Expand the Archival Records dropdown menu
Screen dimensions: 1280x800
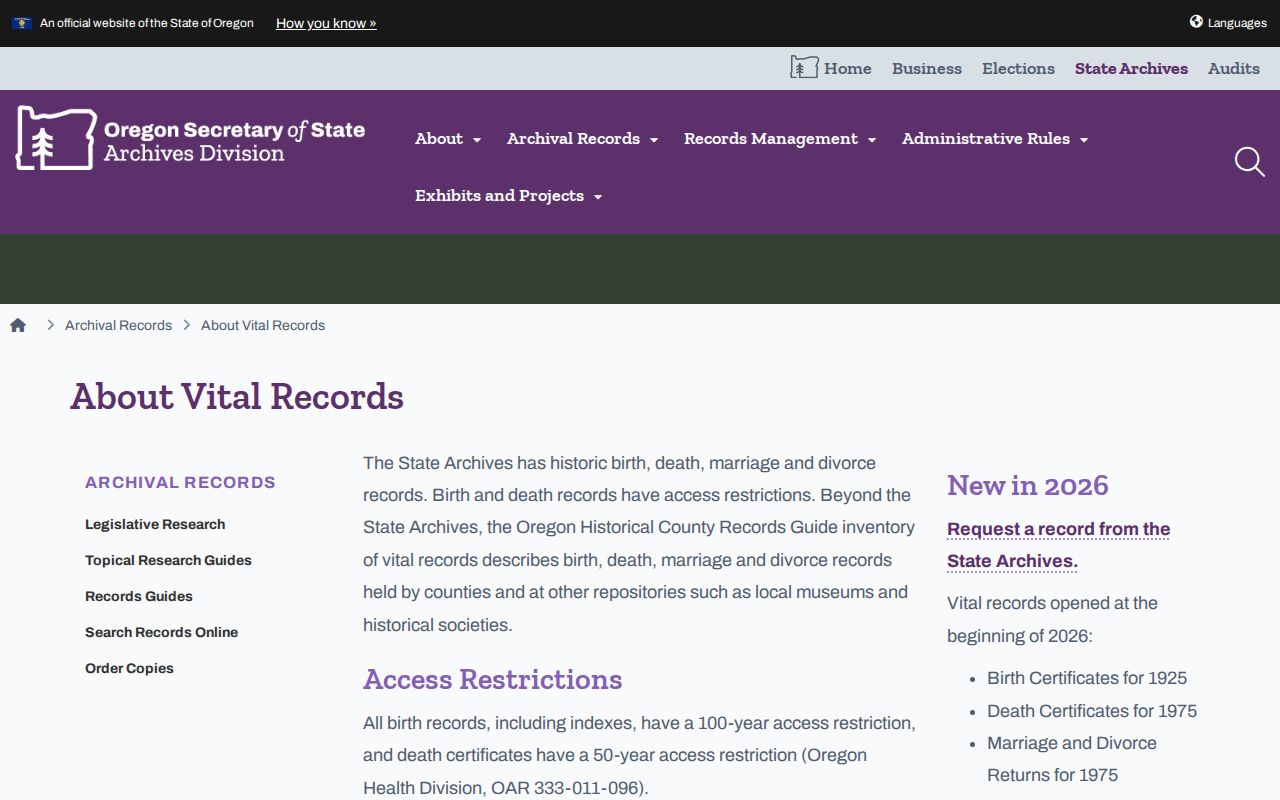pos(583,139)
